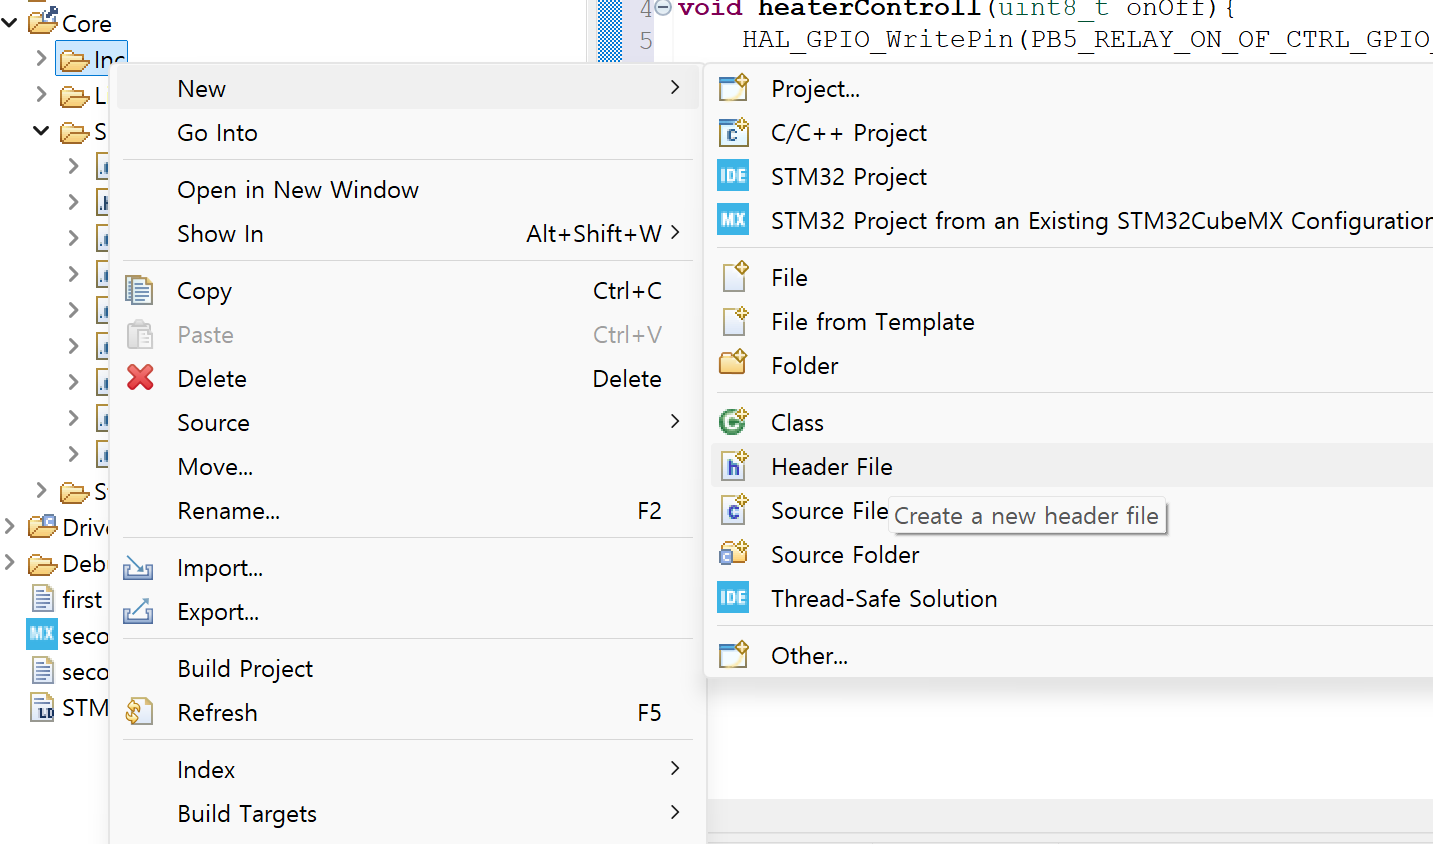This screenshot has height=844, width=1433.
Task: Click the Header File icon
Action: [735, 465]
